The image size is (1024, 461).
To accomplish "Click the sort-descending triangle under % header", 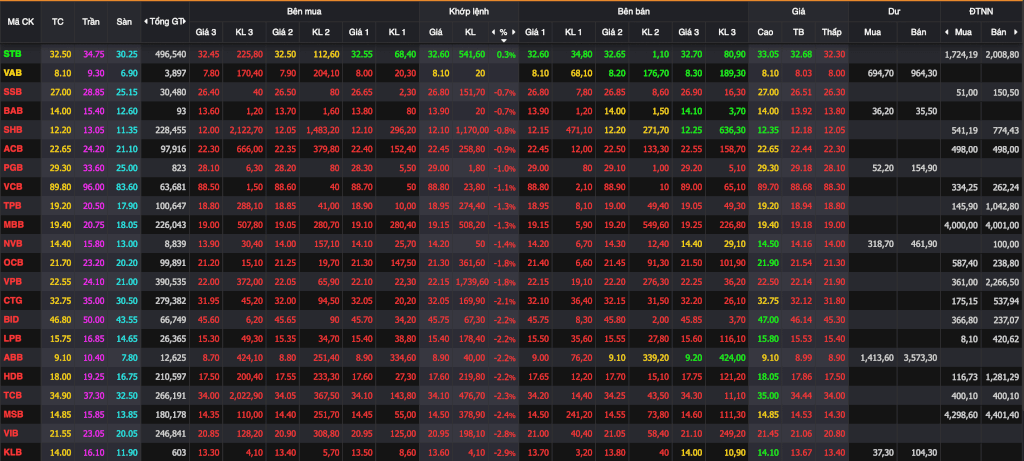I will point(504,40).
